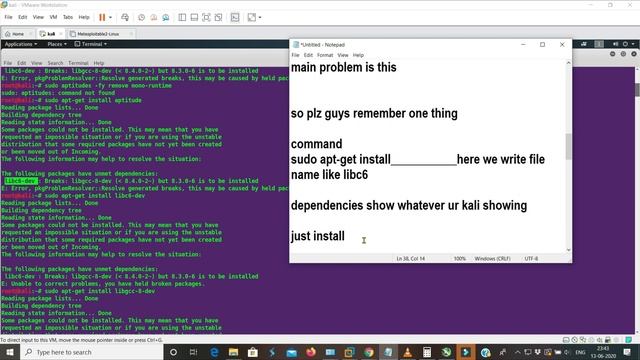Viewport: 640px width, 360px height.
Task: Open the Notepad Help menu
Action: click(358, 55)
